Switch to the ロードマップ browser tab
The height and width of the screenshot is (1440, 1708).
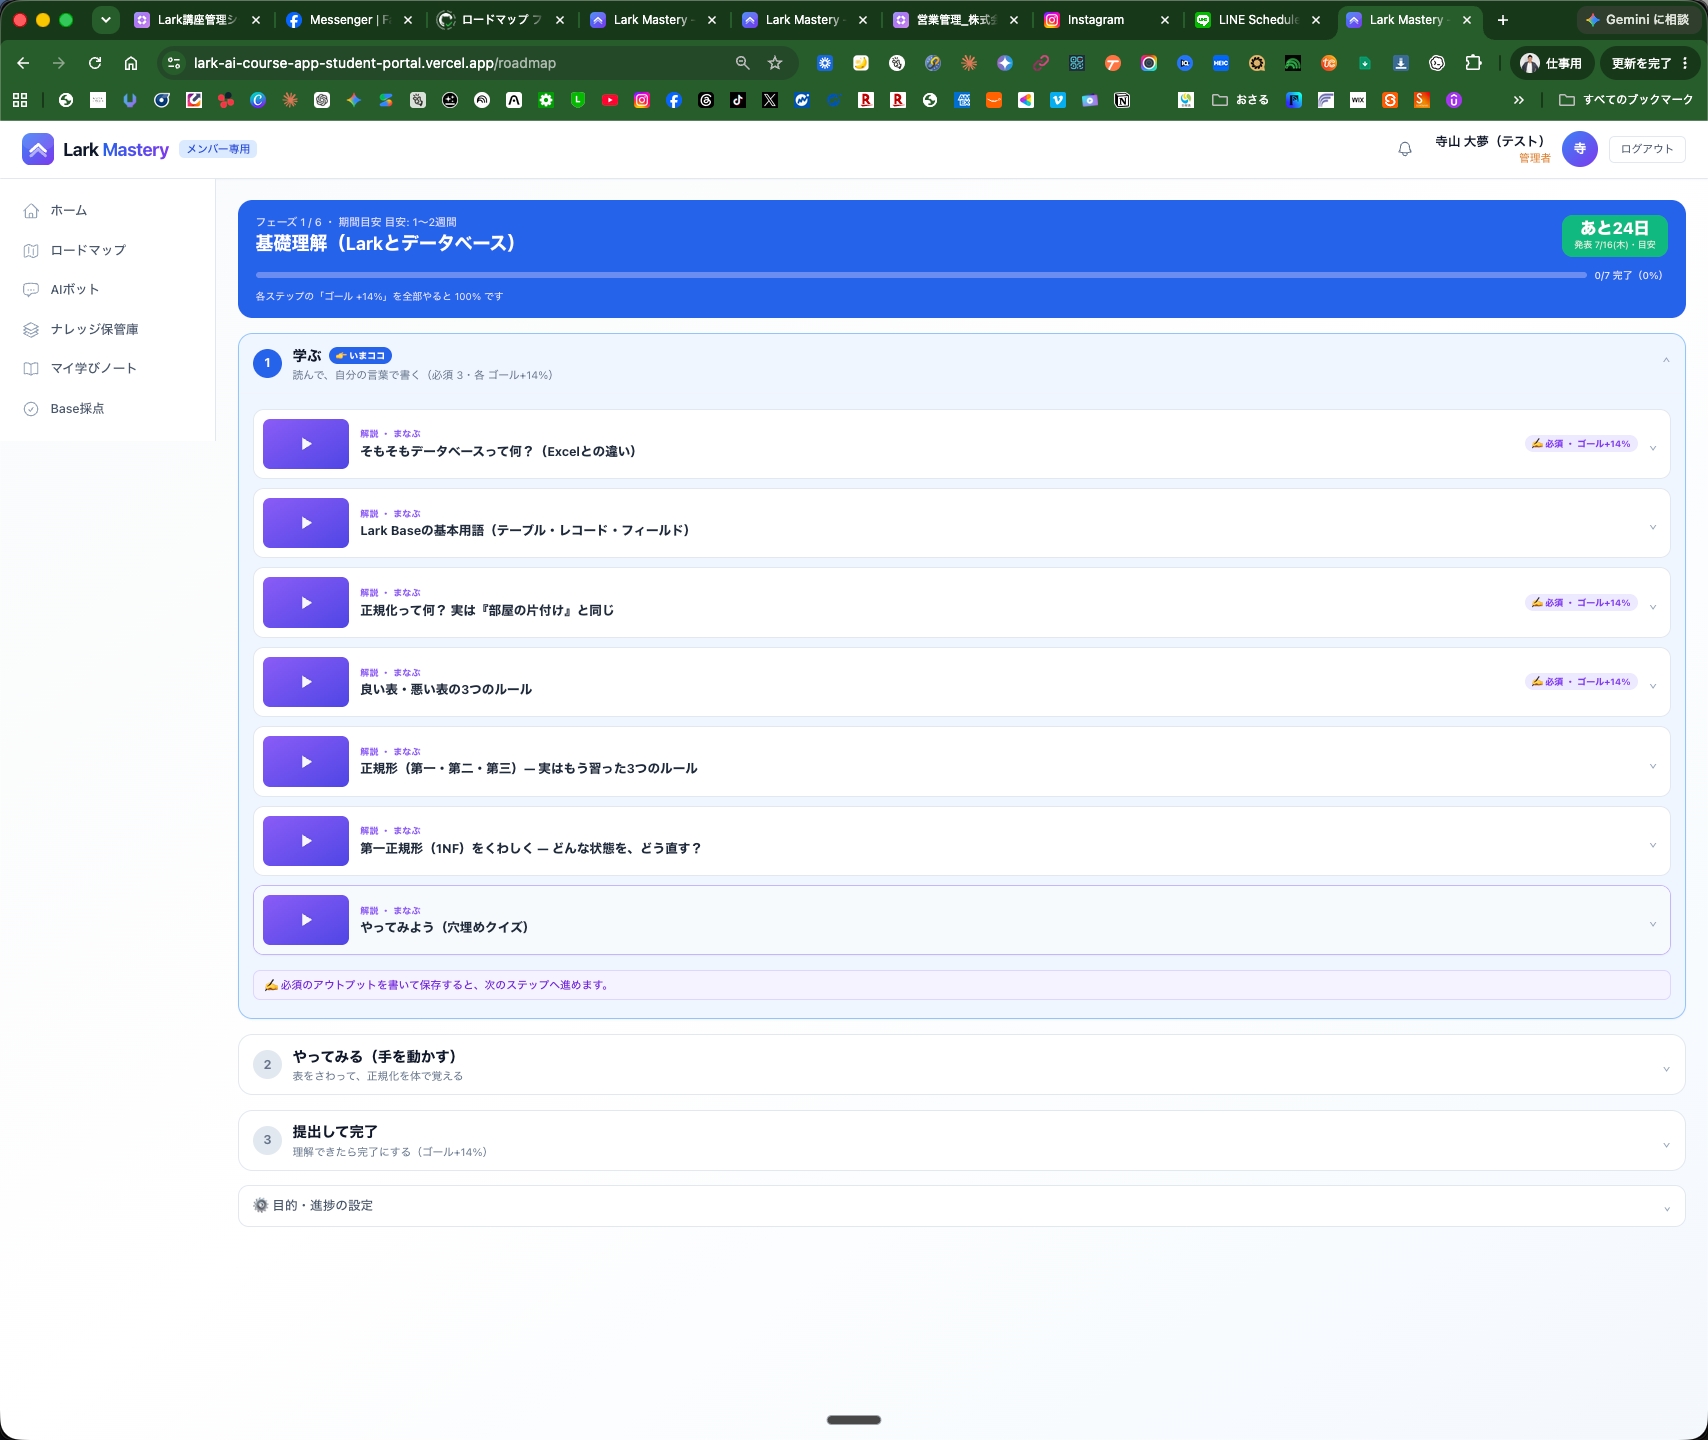click(501, 20)
